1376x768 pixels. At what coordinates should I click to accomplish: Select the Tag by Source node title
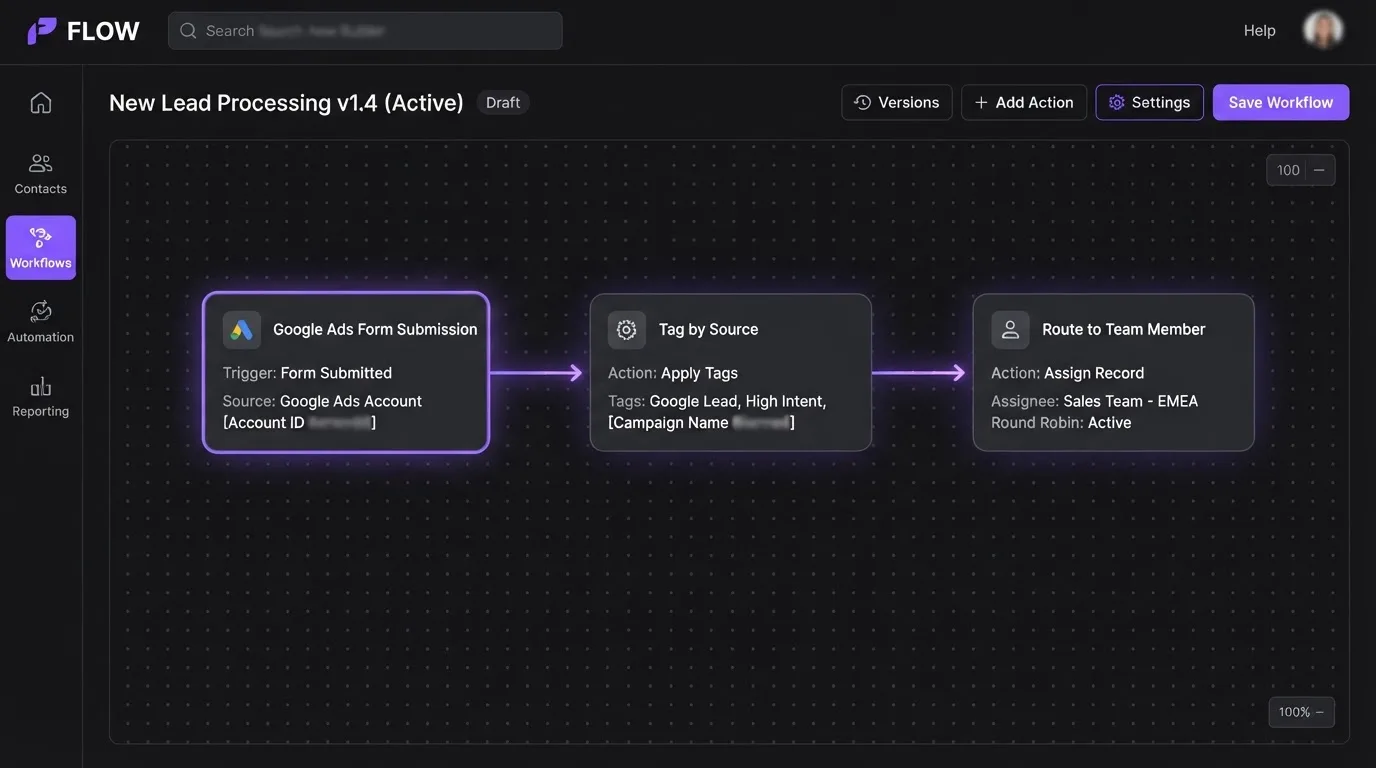click(x=708, y=330)
